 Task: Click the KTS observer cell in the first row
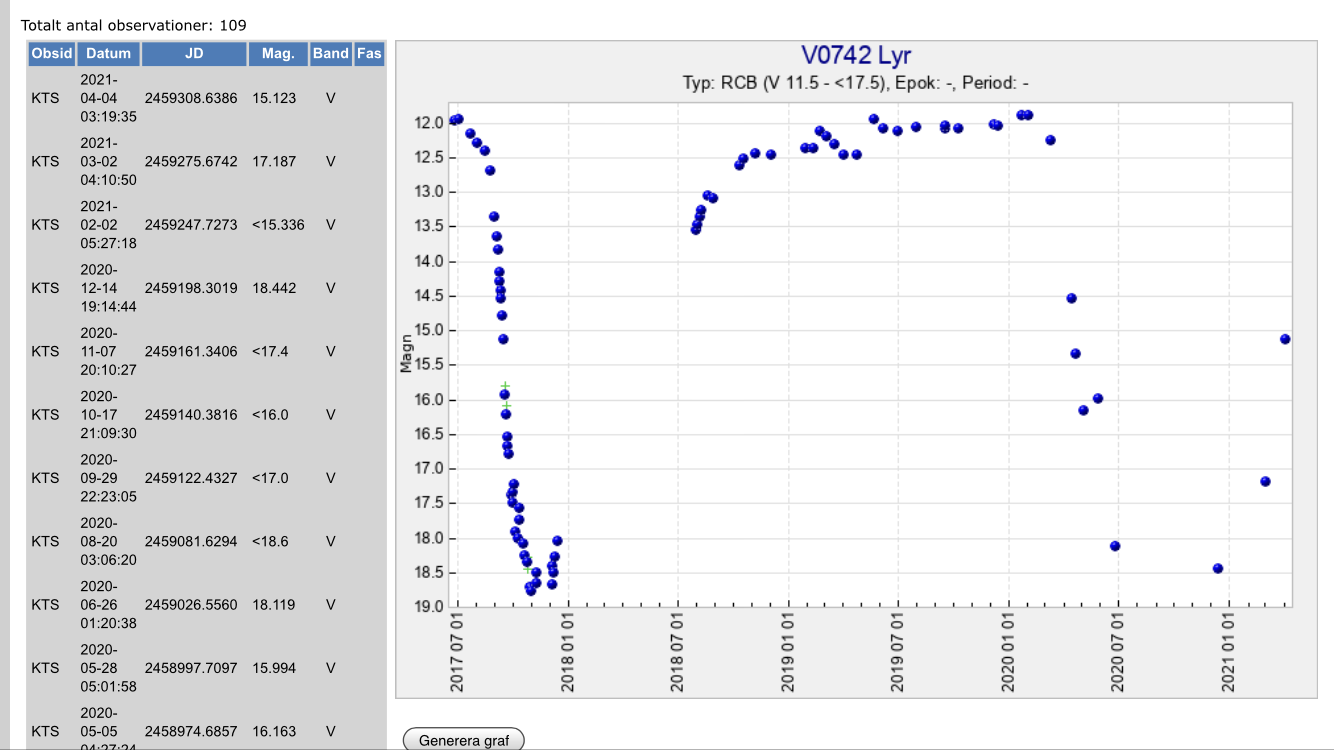click(45, 98)
